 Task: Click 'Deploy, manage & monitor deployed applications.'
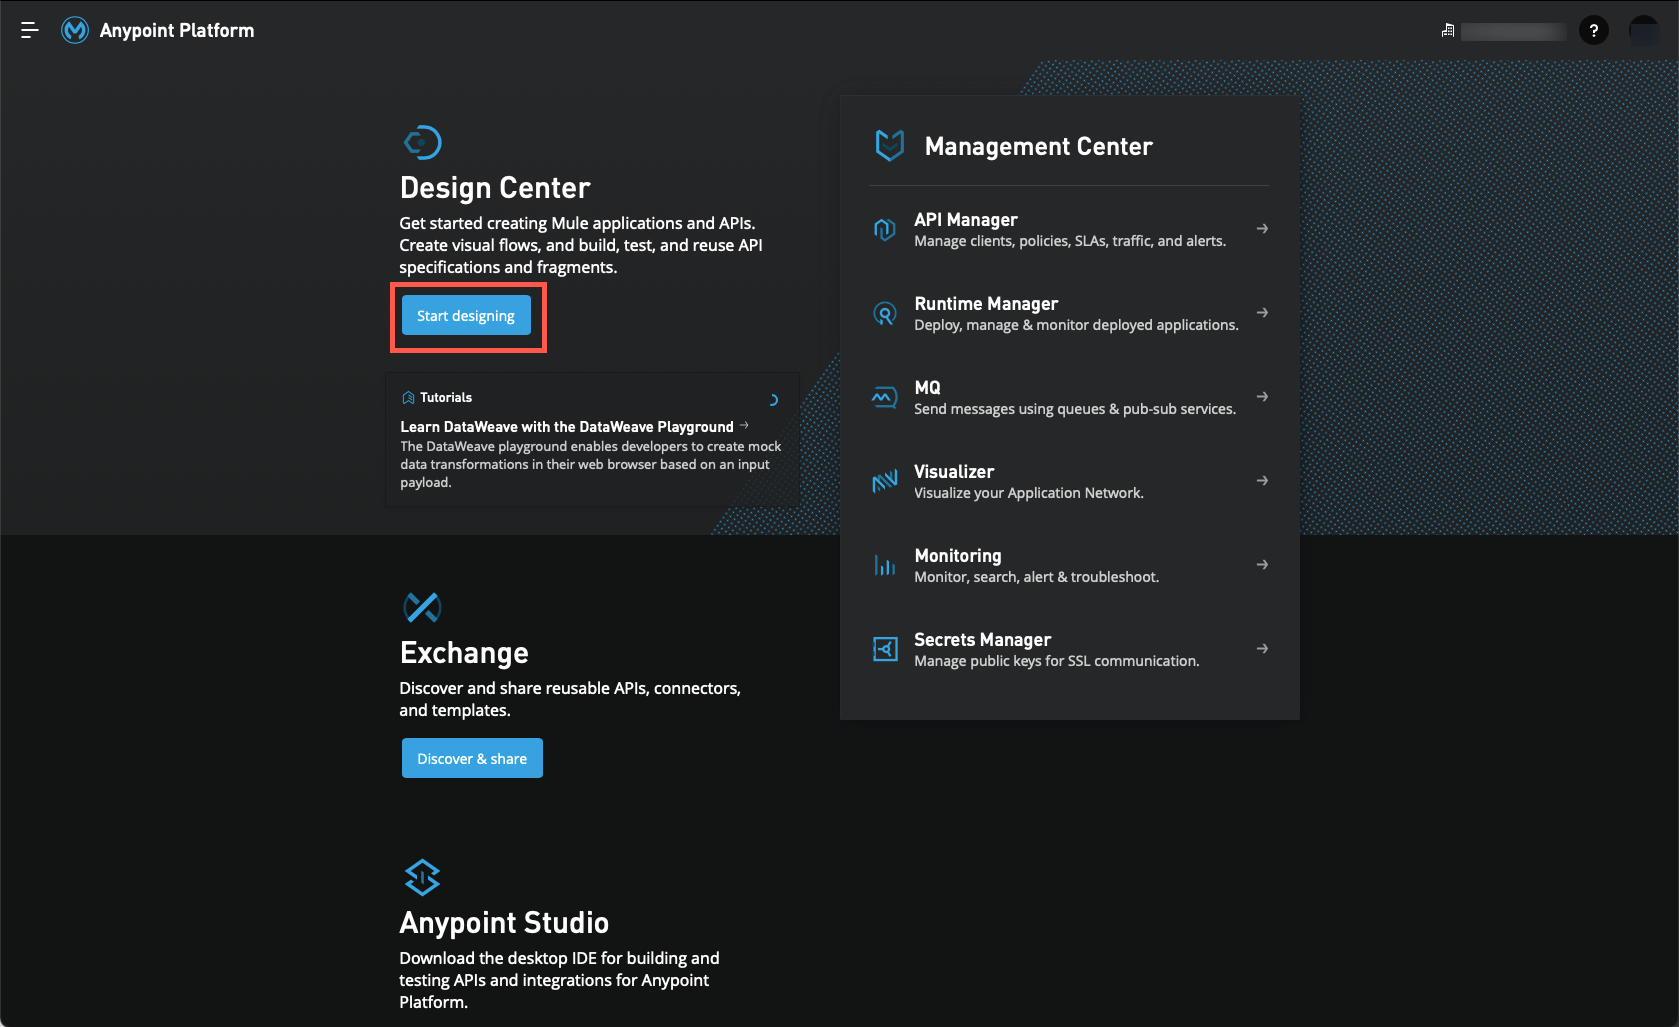point(1076,325)
